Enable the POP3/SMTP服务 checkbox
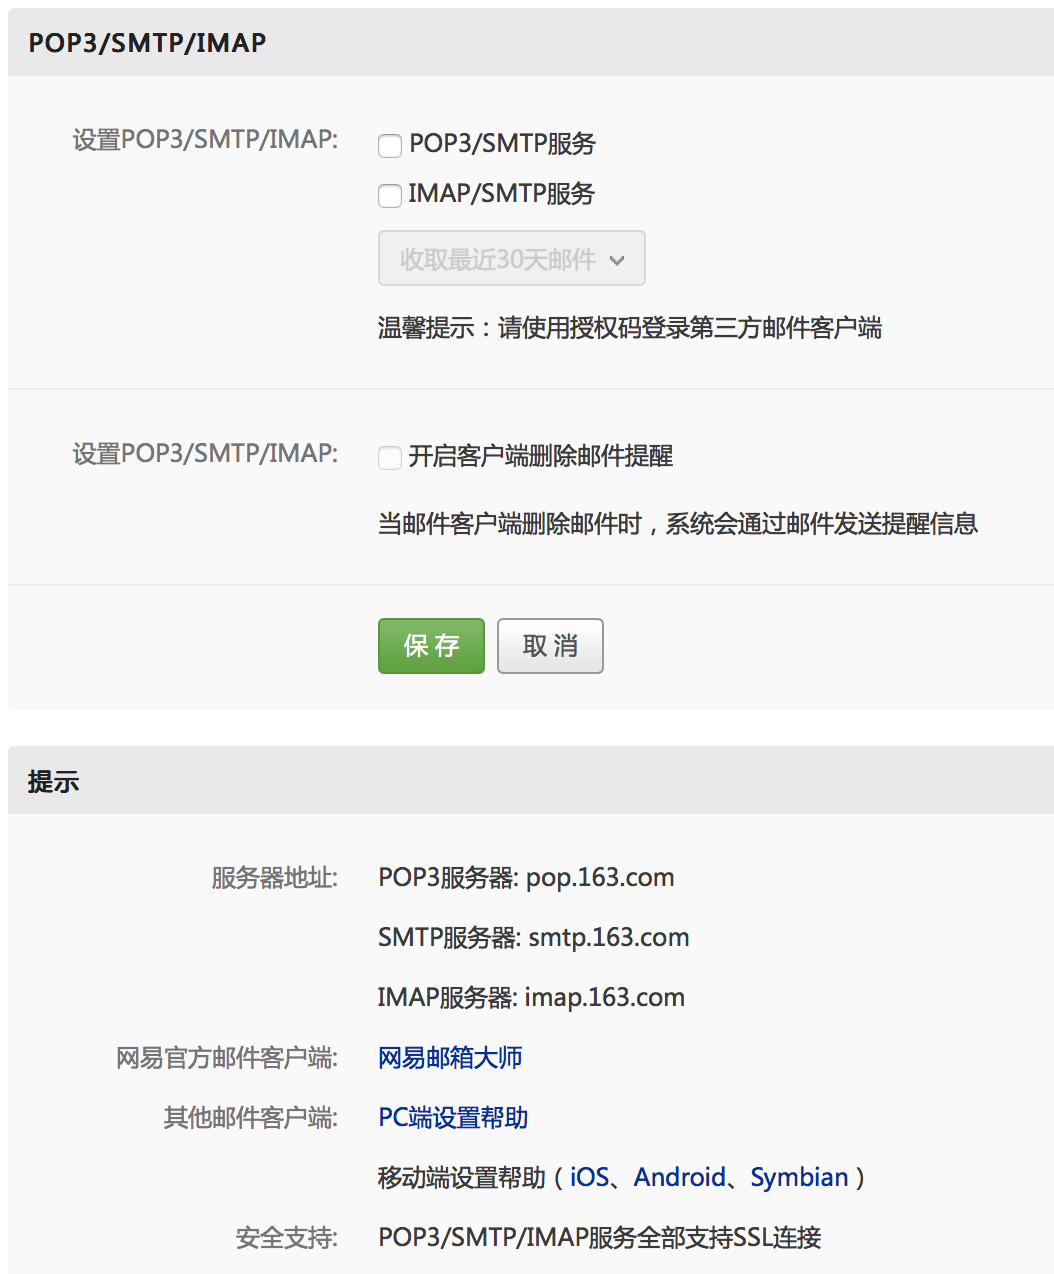 click(x=390, y=146)
